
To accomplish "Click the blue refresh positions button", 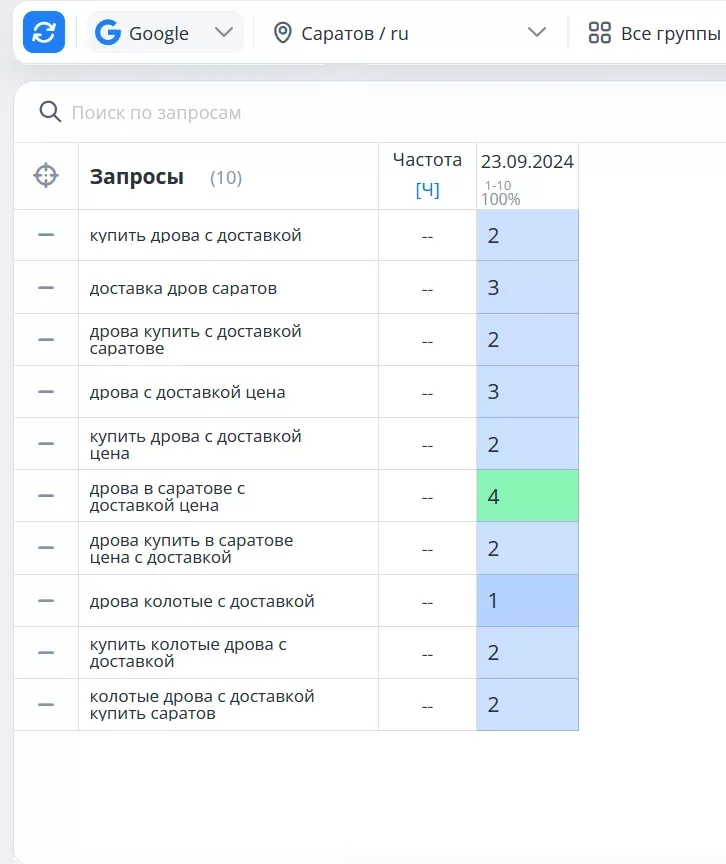I will tap(44, 33).
